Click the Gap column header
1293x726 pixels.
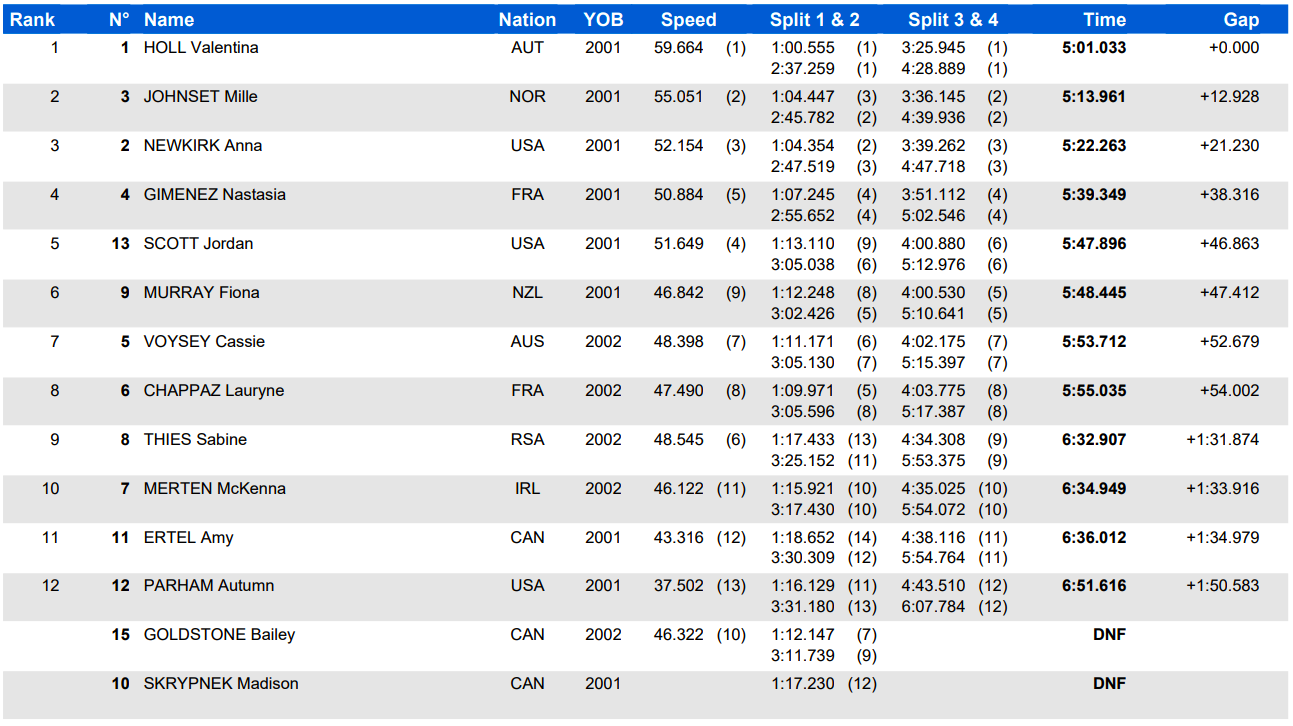point(1241,20)
